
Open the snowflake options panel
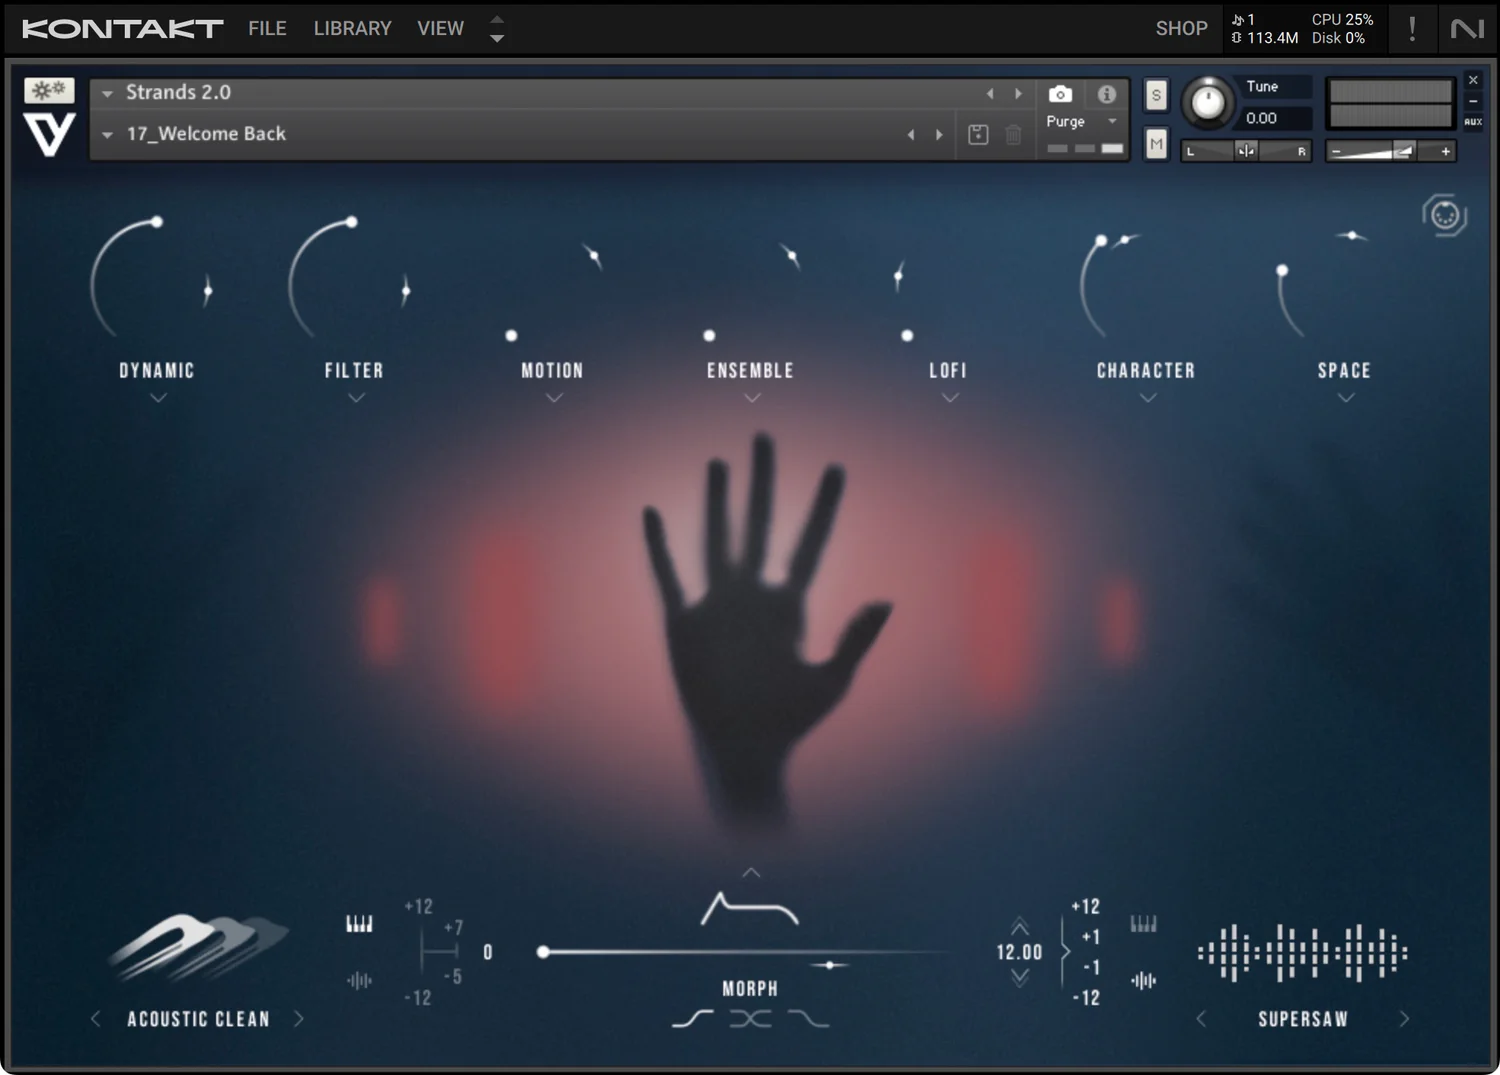point(48,90)
